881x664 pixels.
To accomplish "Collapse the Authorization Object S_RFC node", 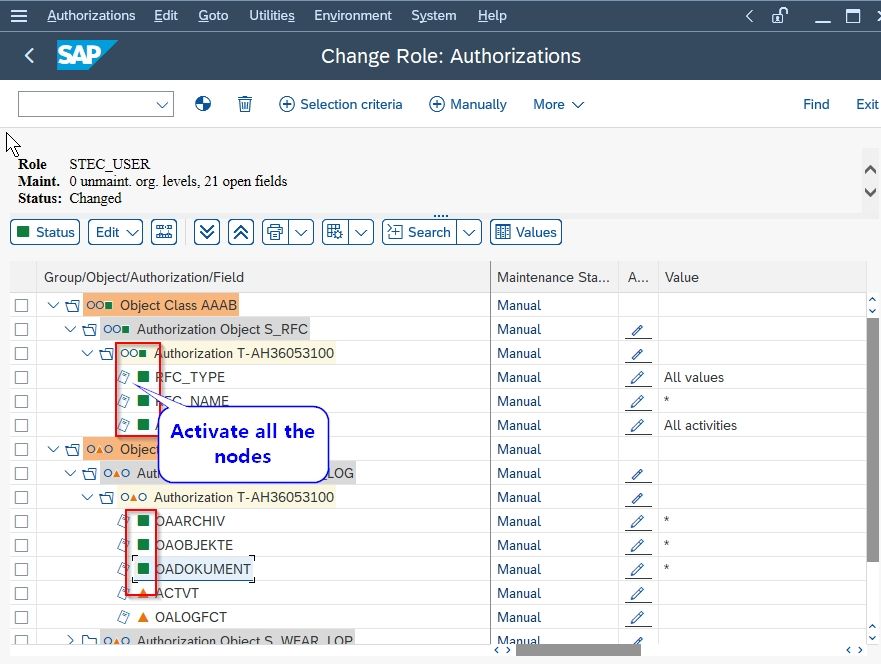I will coord(70,329).
